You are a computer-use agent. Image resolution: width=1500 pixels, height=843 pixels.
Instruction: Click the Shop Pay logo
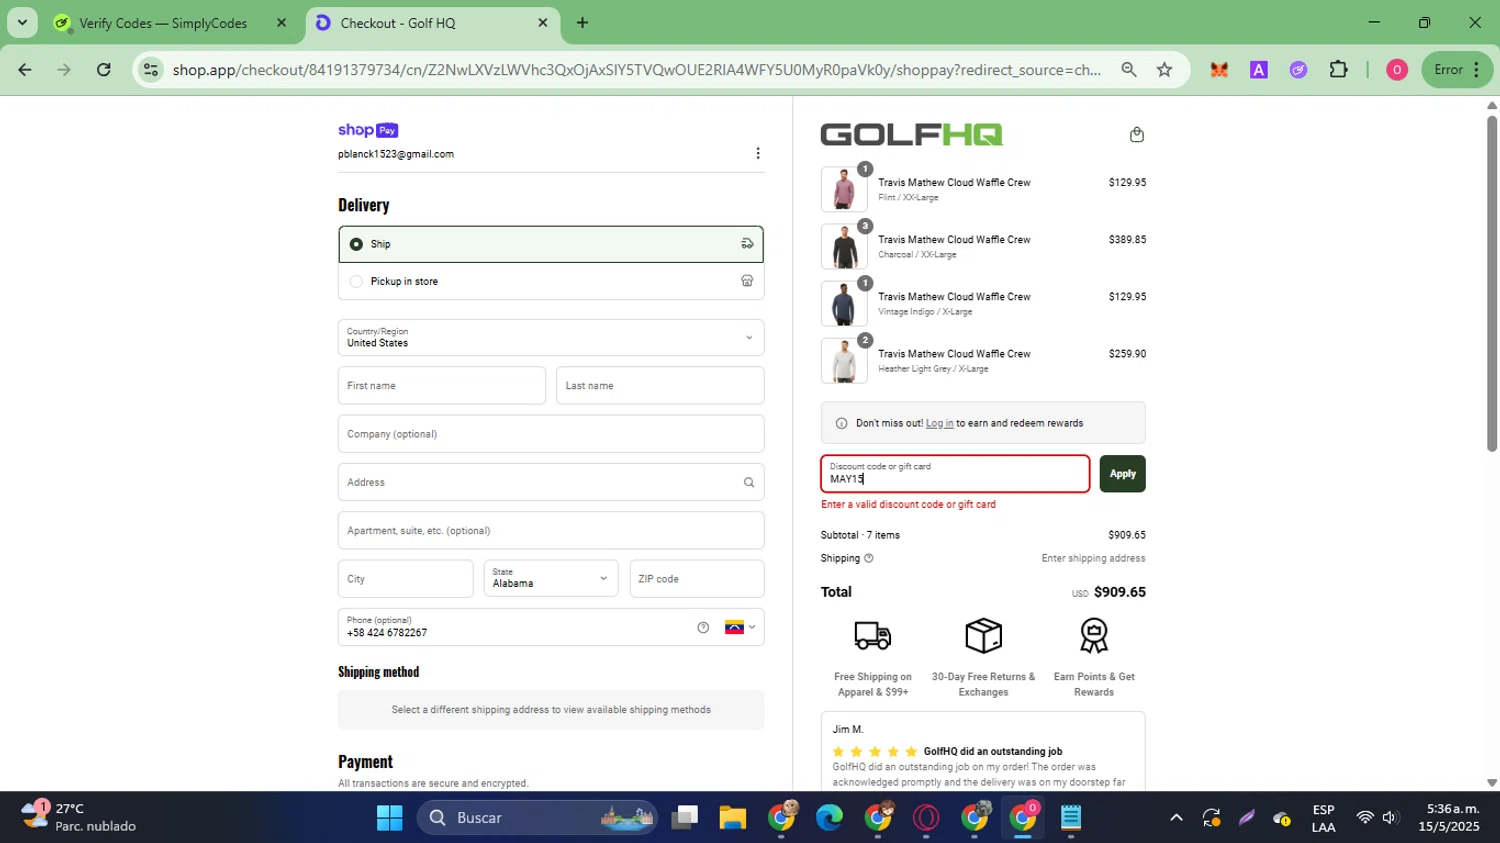click(x=368, y=130)
